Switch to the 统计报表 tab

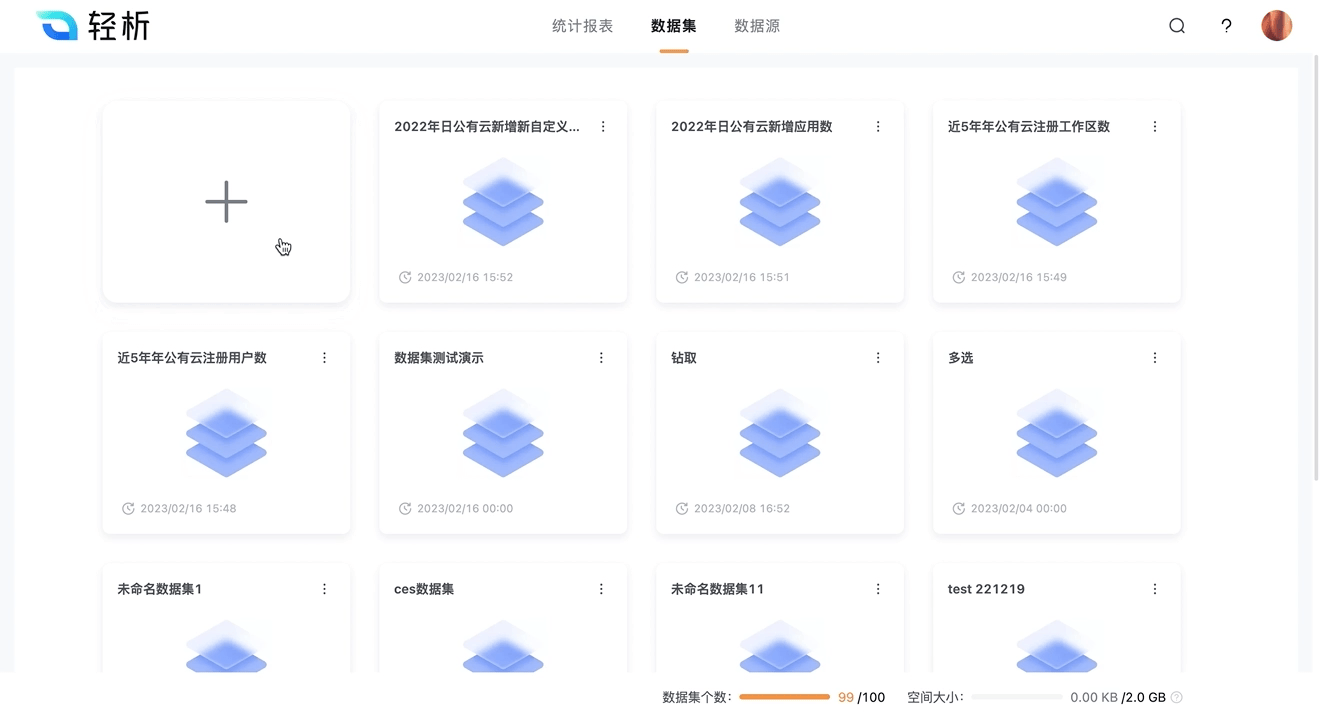(582, 26)
